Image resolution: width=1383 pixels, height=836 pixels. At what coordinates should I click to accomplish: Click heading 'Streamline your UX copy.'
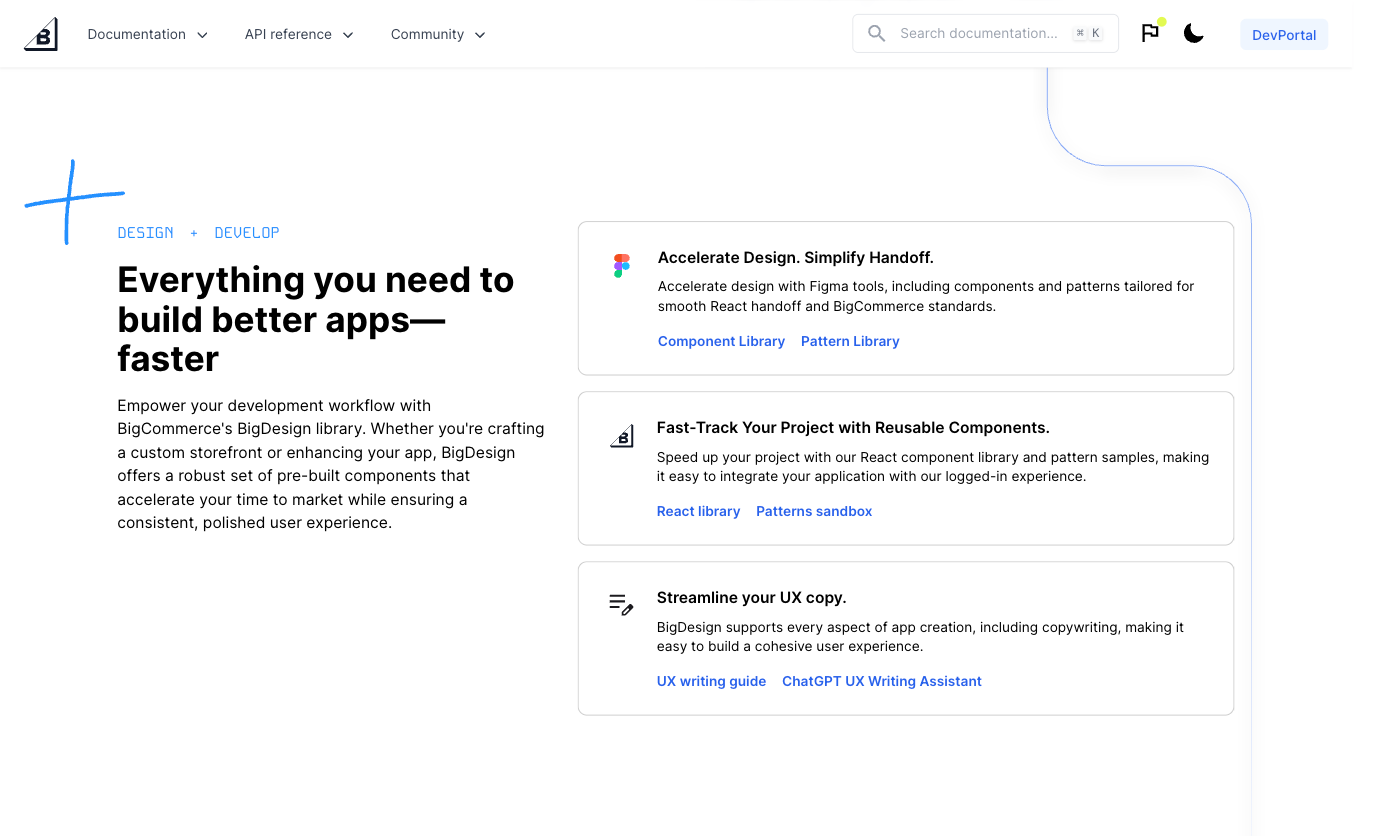[752, 597]
